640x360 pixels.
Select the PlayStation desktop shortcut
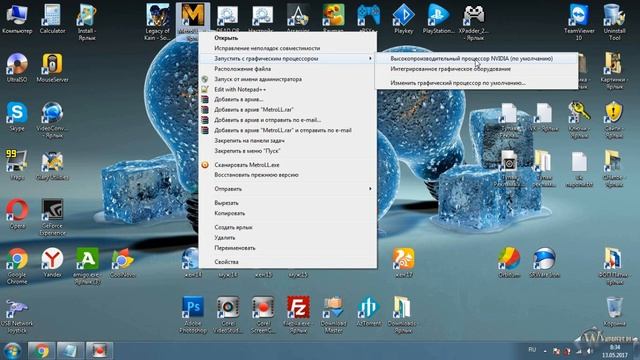[438, 19]
